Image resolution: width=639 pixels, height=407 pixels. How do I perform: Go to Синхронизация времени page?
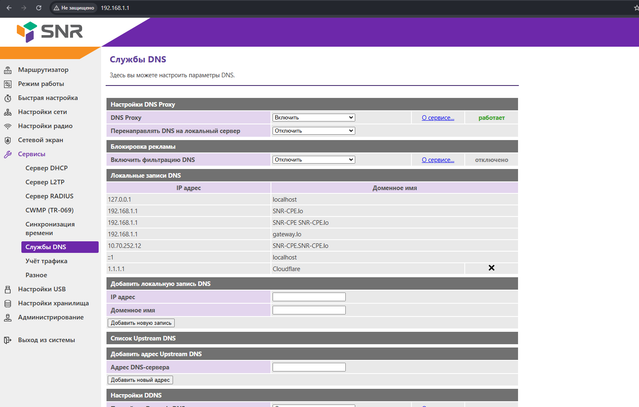coord(50,229)
